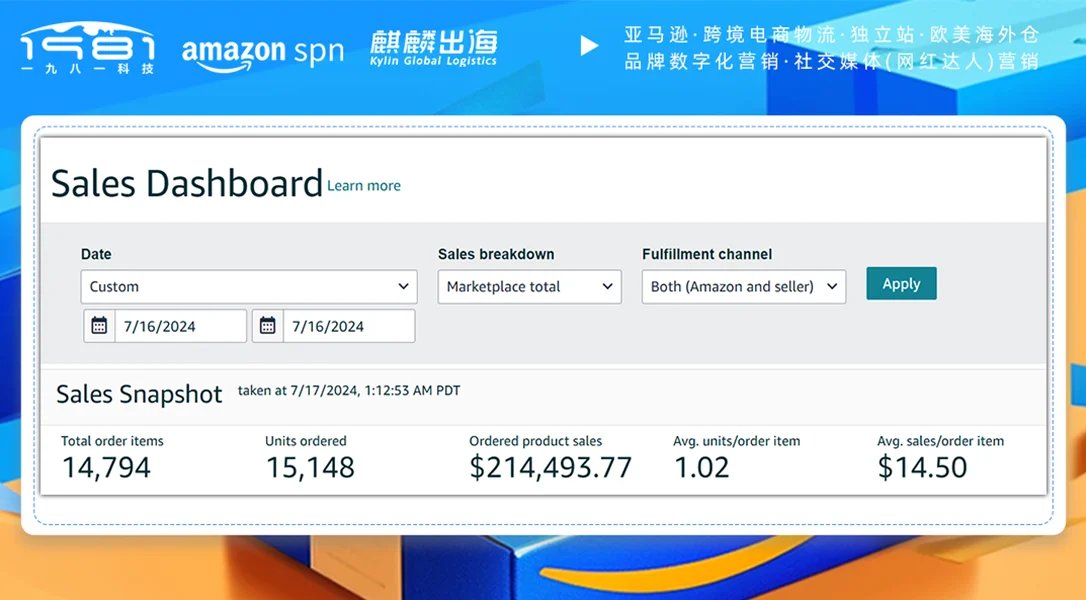Image resolution: width=1086 pixels, height=600 pixels.
Task: Click the white play triangle in banner
Action: pyautogui.click(x=589, y=46)
